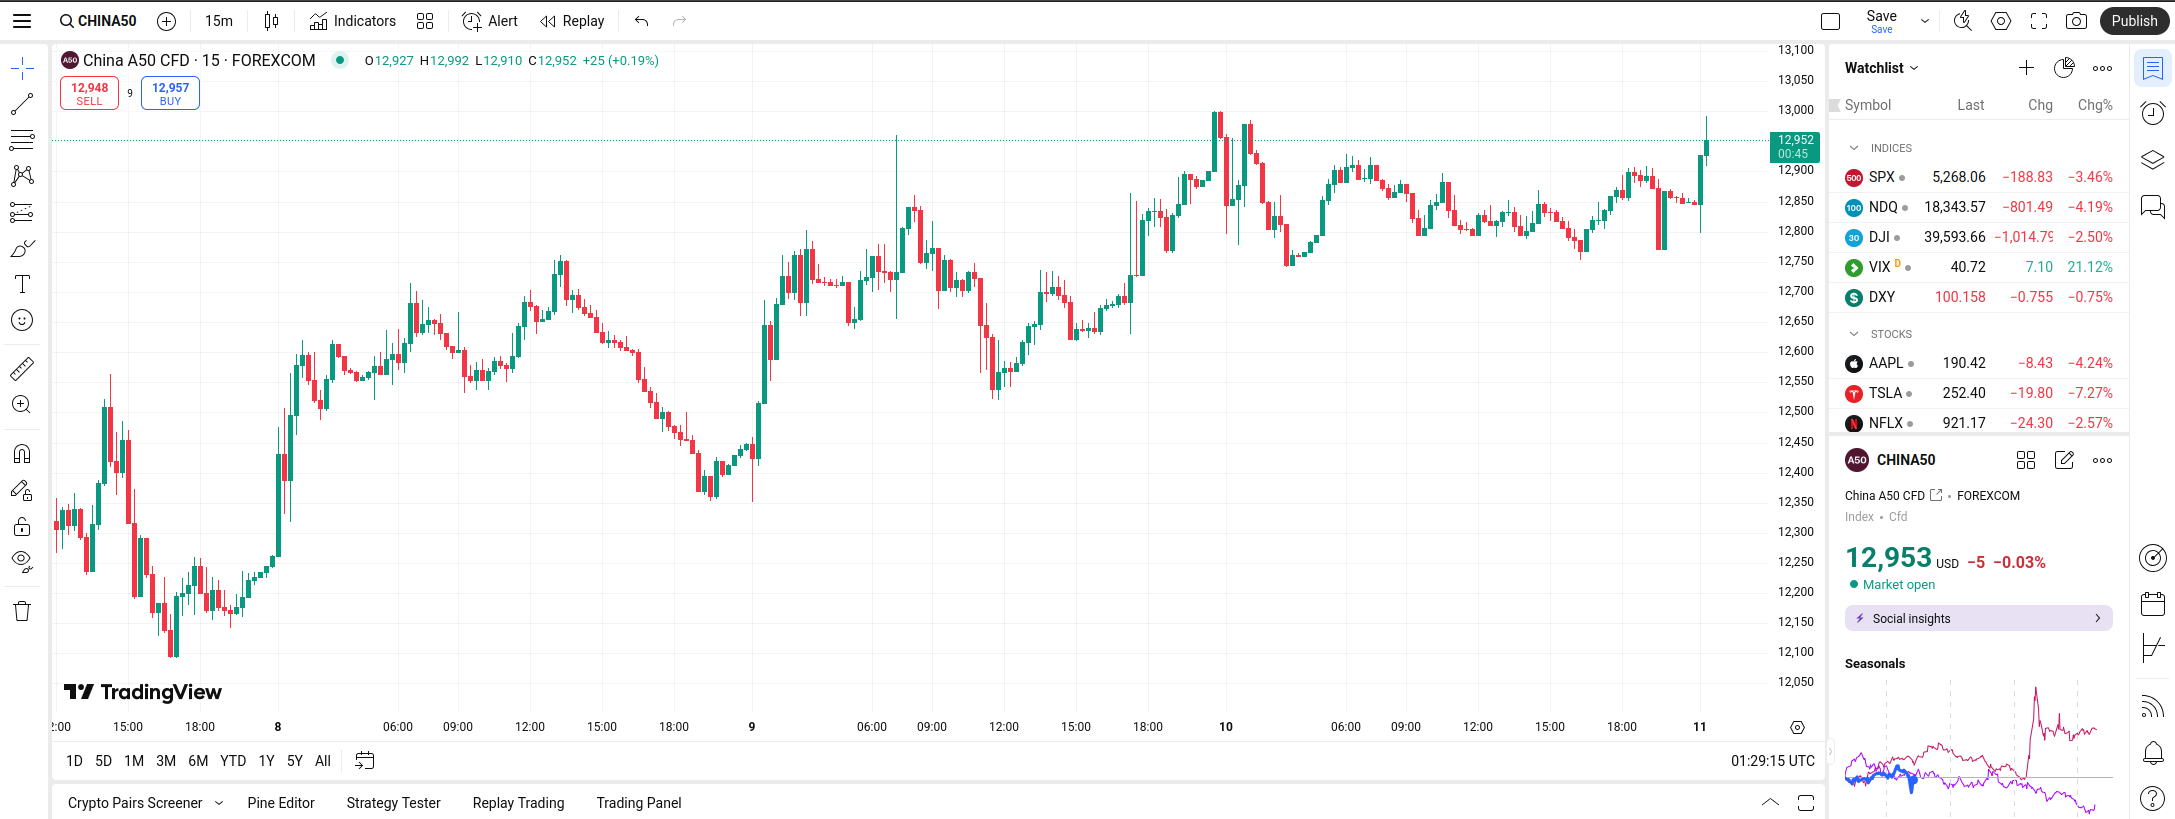
Task: Select the crosshair cursor tool
Action: point(22,68)
